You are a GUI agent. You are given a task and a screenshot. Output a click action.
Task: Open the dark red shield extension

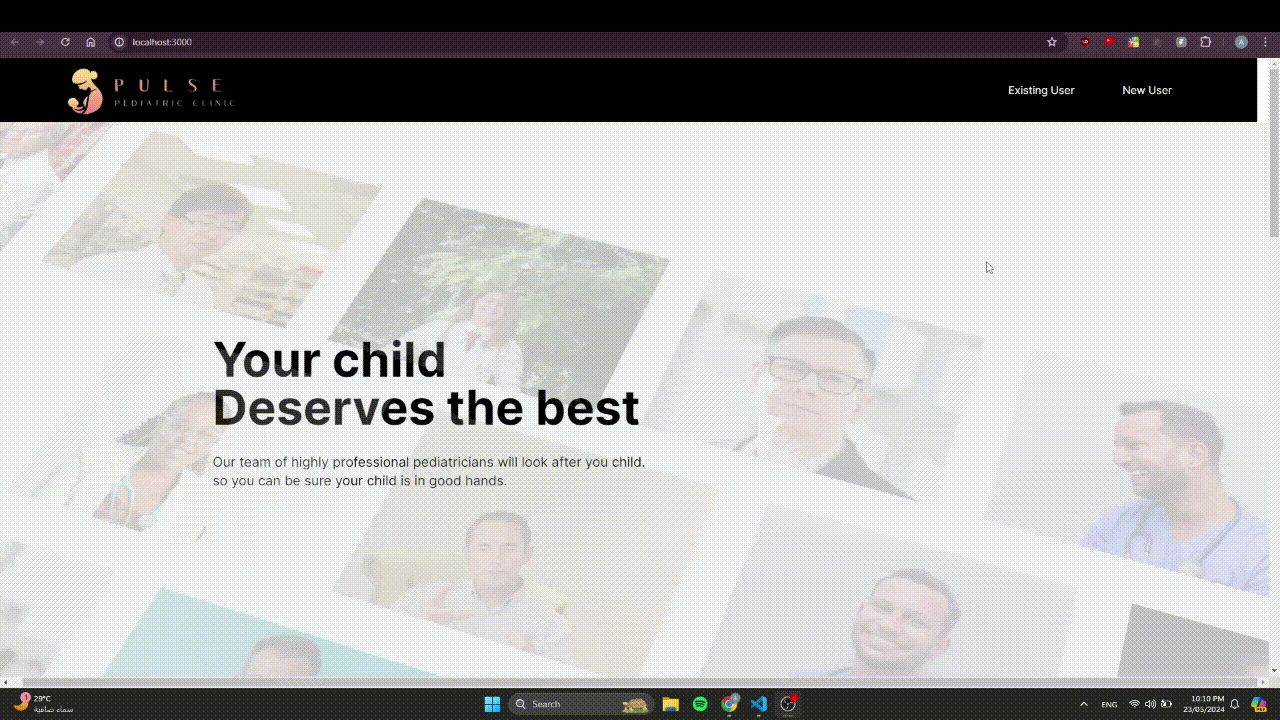(x=1085, y=42)
